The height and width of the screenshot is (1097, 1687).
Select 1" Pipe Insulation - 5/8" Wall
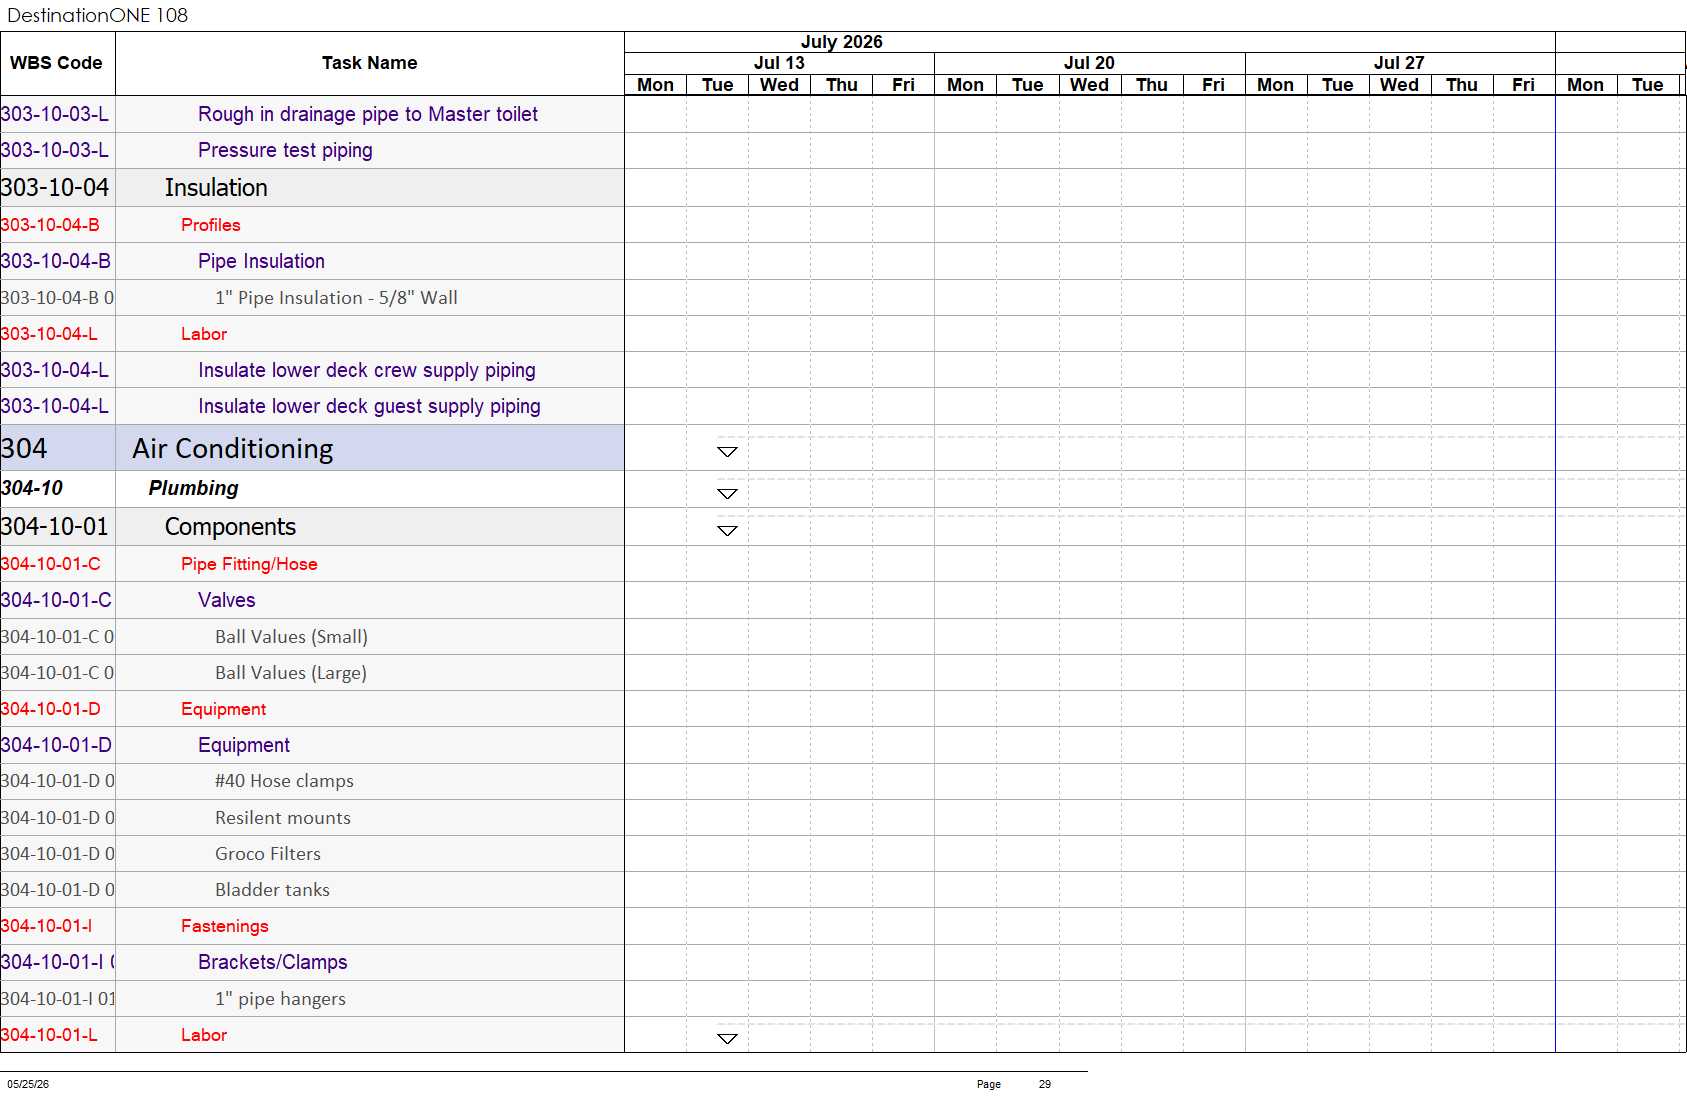point(336,298)
